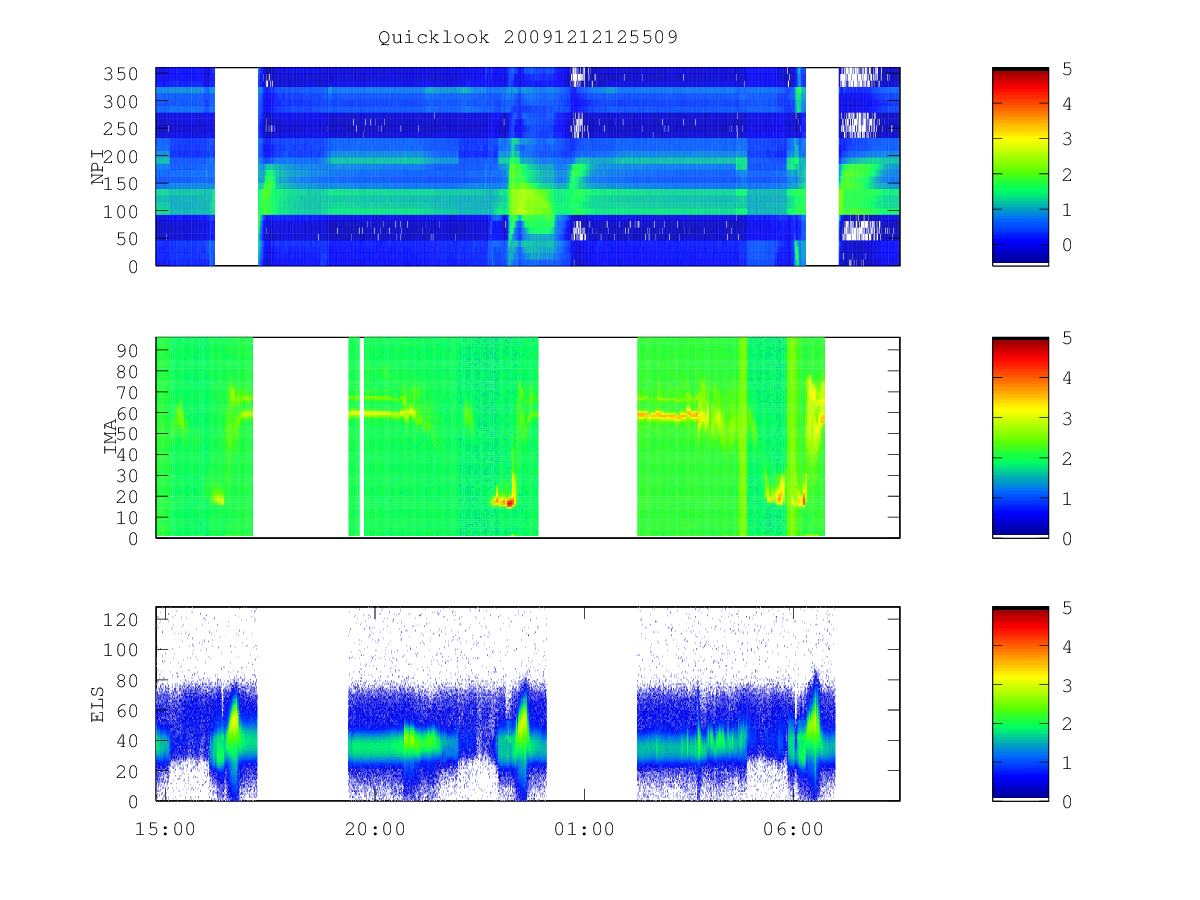Click the 4 label on IMA colorbar
This screenshot has height=900, width=1200.
[1067, 378]
